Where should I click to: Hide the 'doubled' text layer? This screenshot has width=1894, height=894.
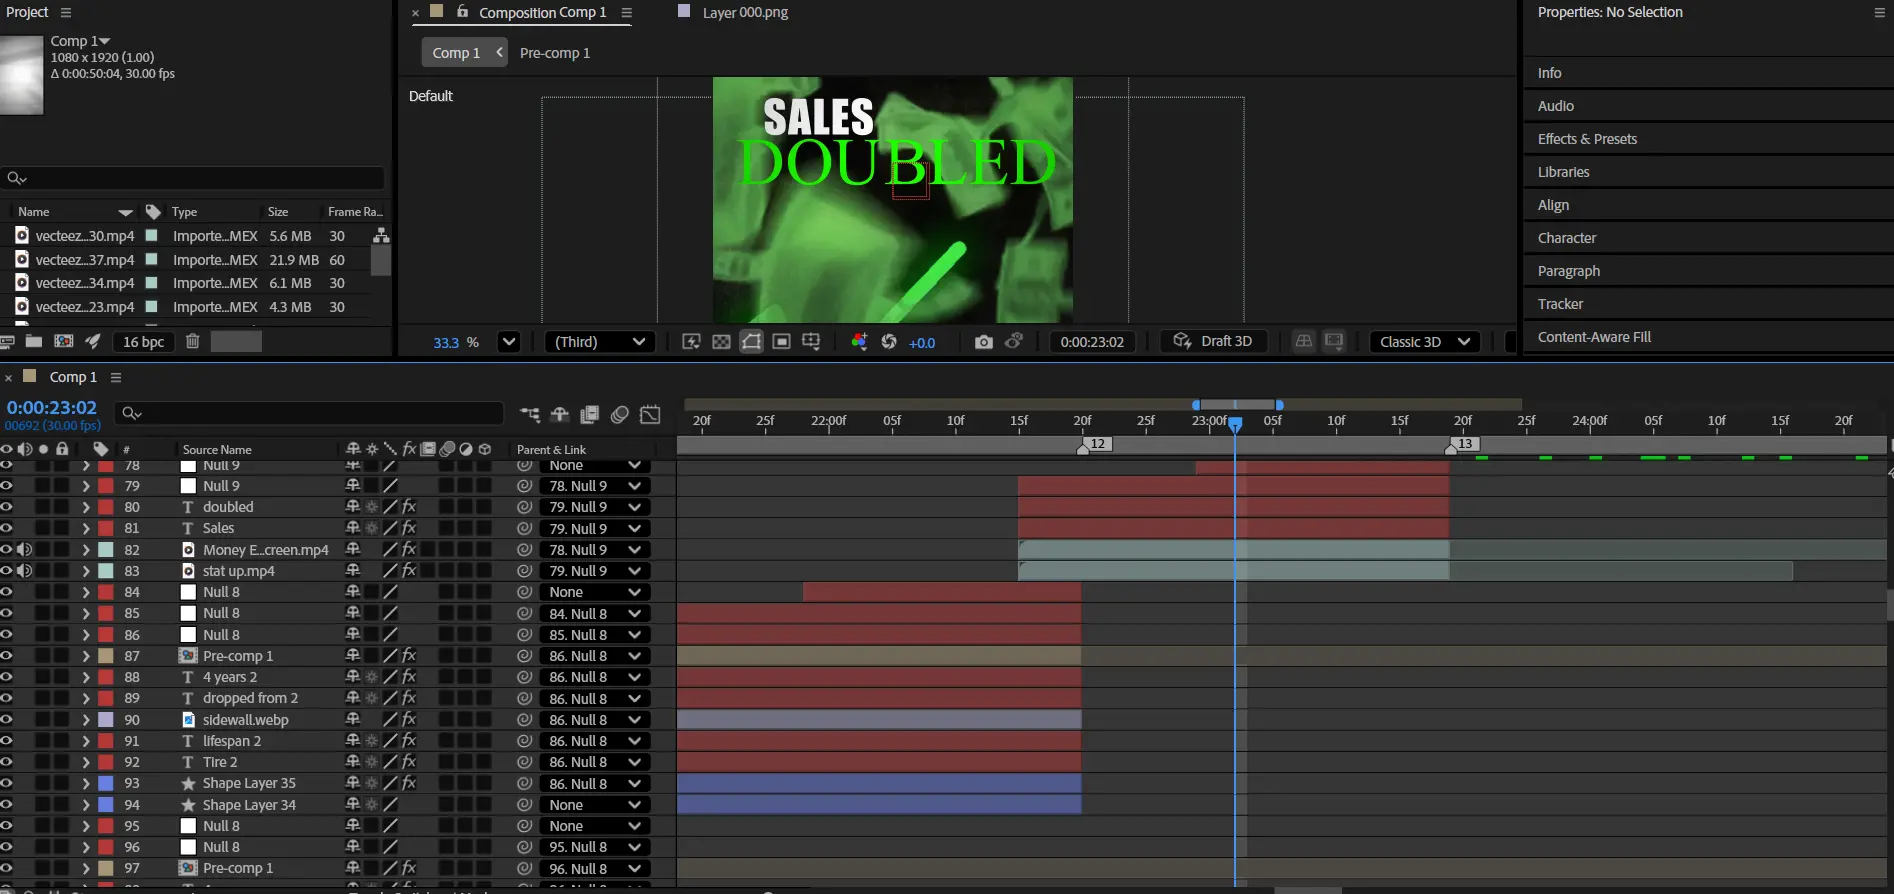(7, 507)
